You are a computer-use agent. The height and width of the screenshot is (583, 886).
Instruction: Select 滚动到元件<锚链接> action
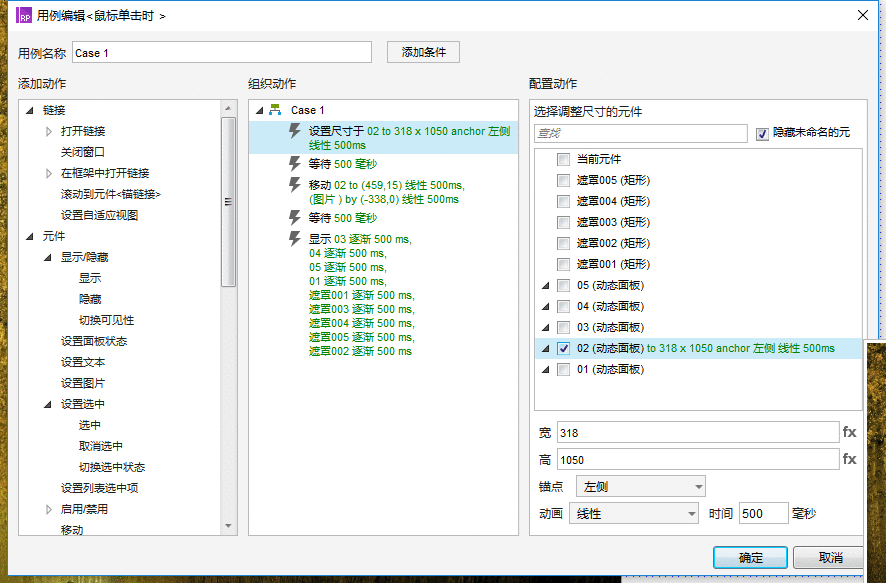point(111,194)
